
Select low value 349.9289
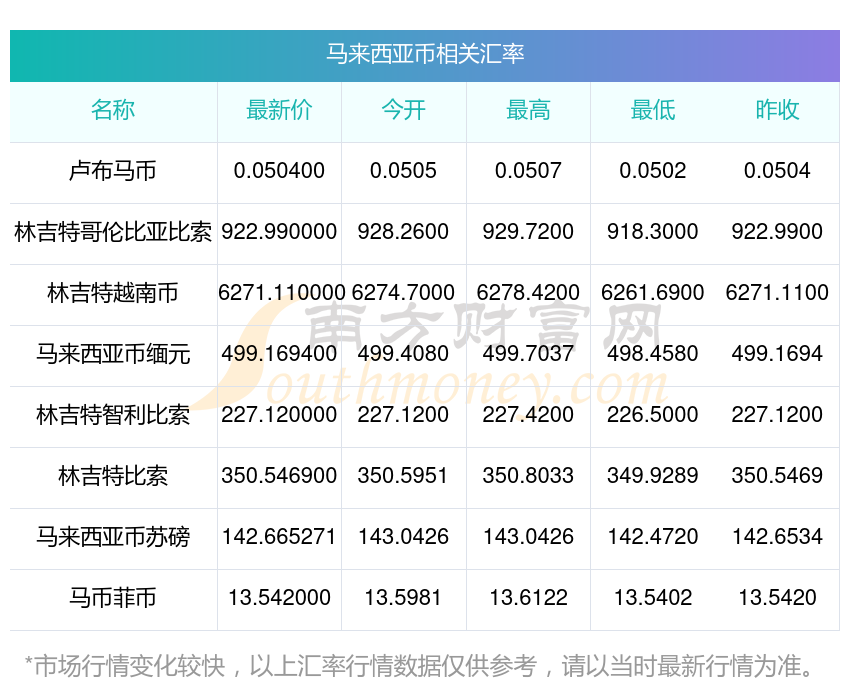point(653,476)
